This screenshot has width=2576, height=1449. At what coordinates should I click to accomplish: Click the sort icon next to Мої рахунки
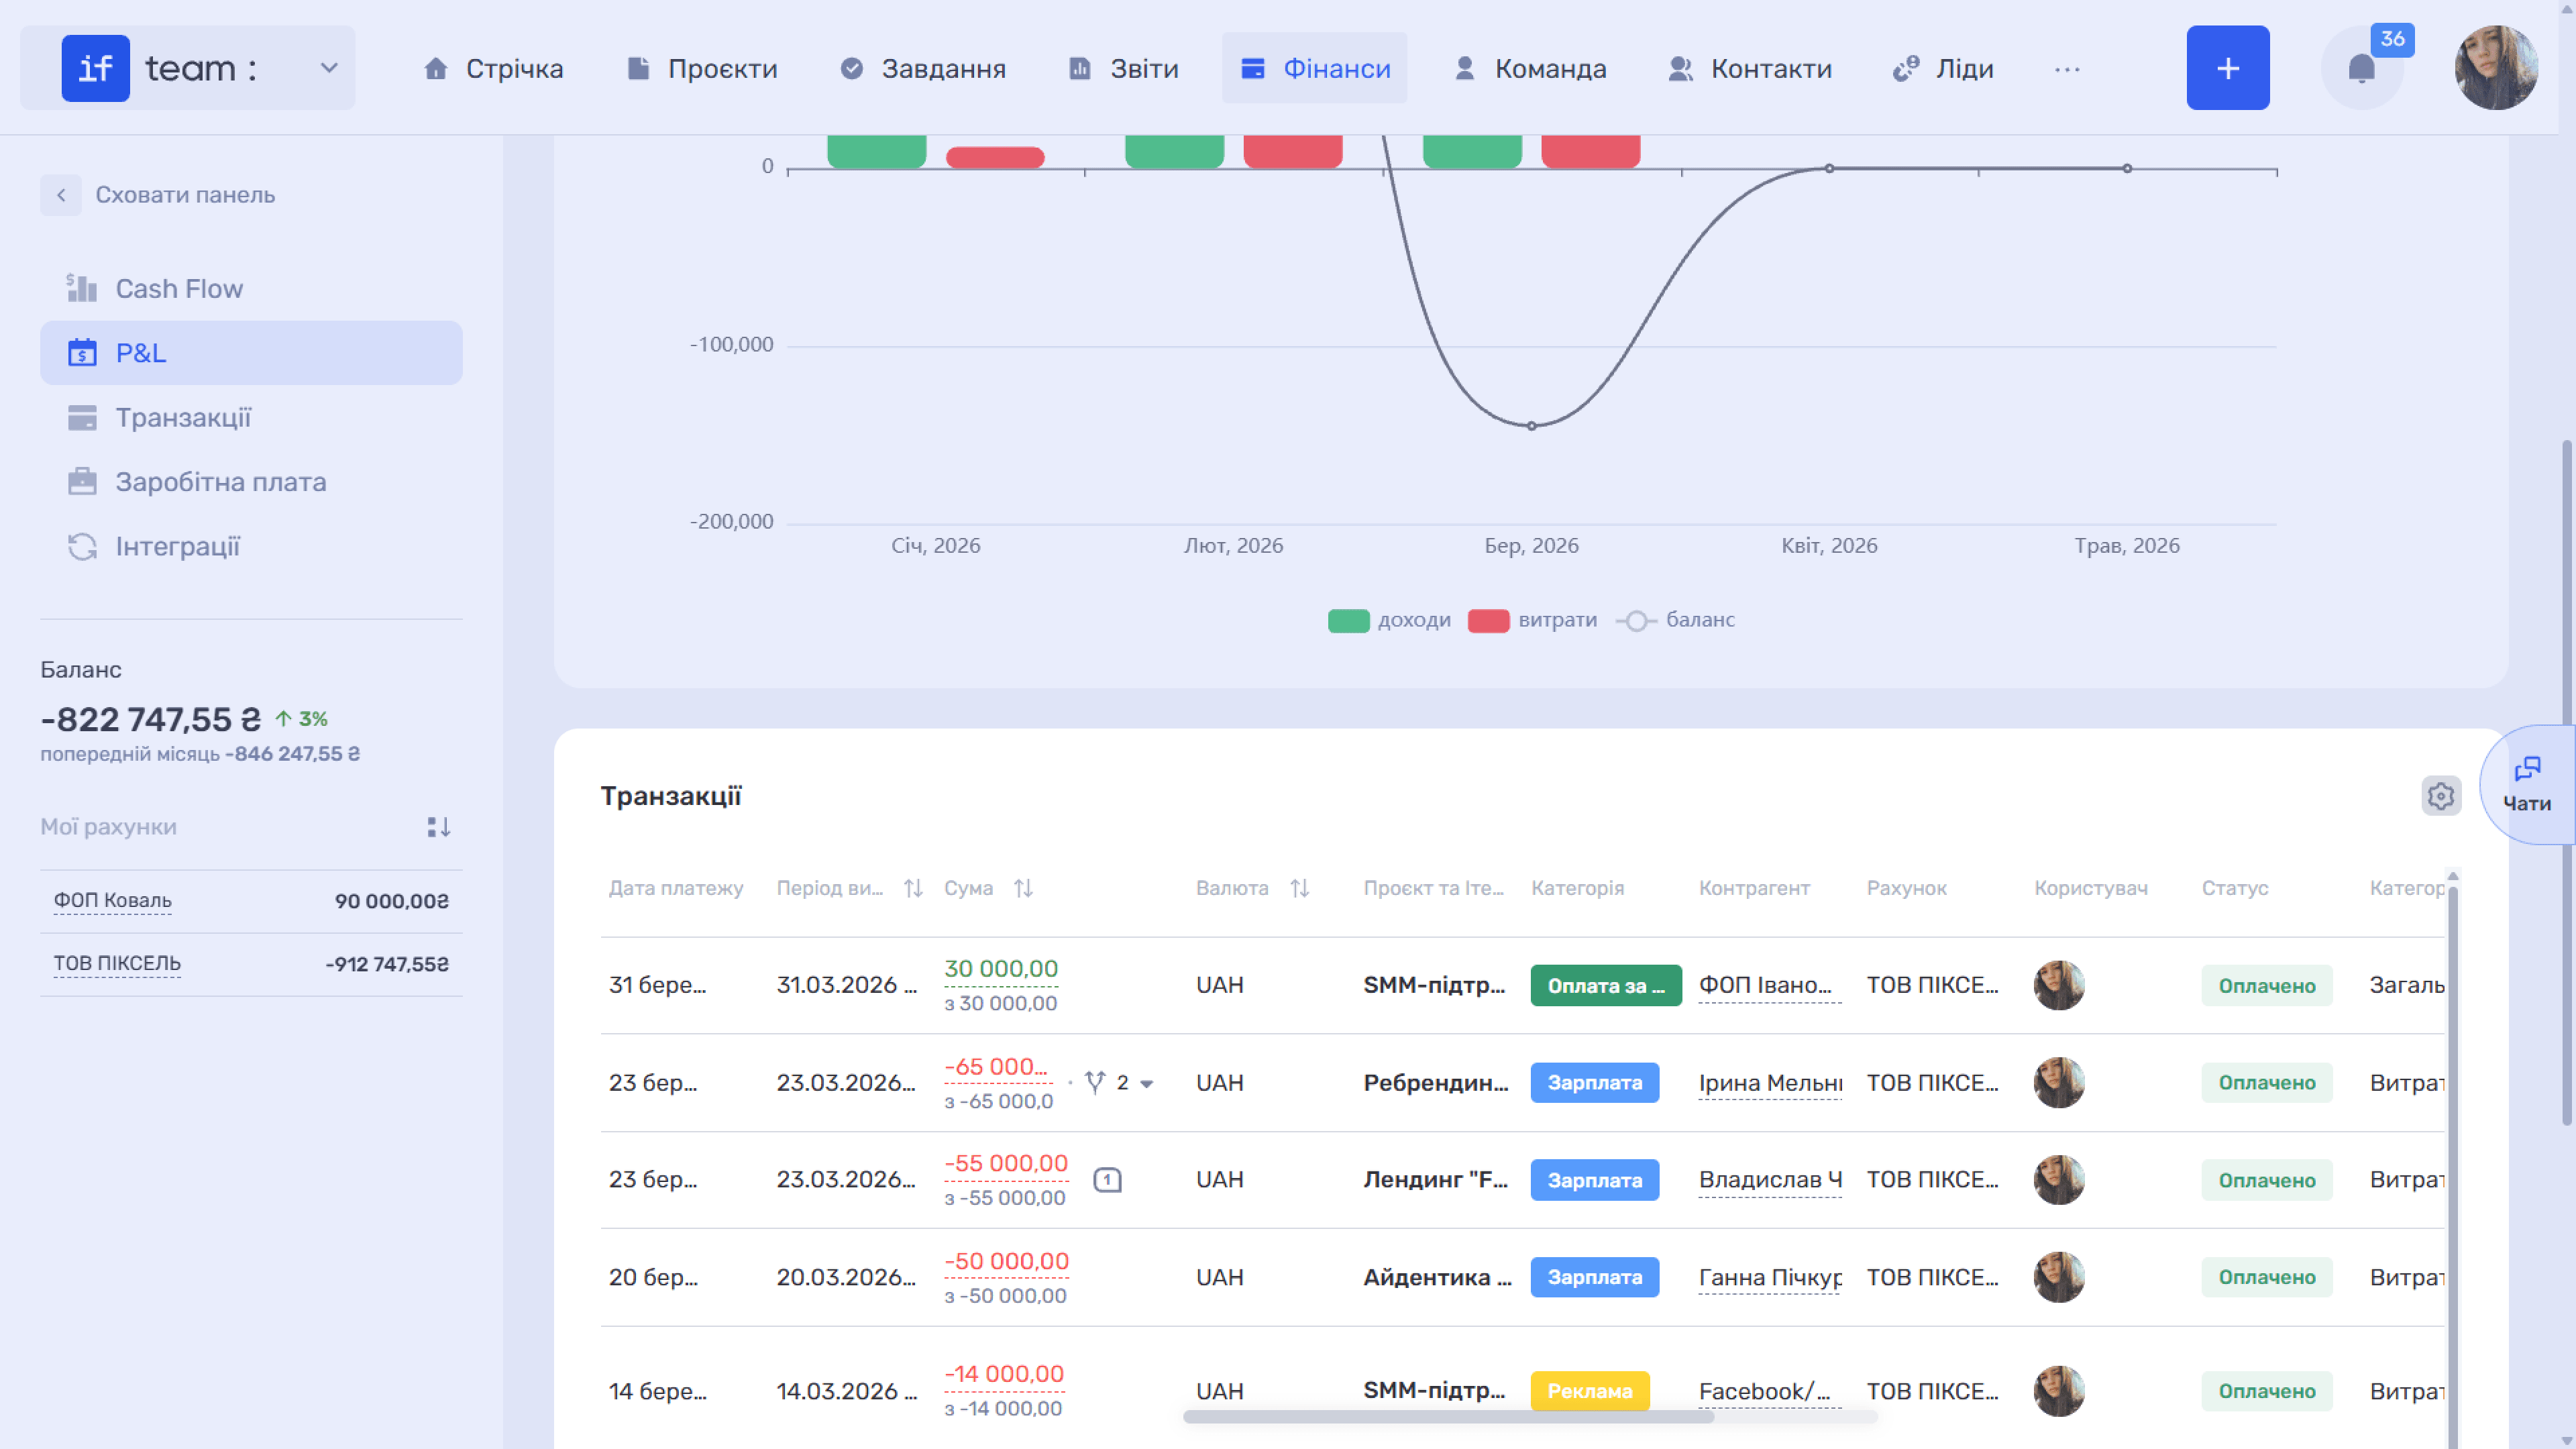click(x=438, y=827)
